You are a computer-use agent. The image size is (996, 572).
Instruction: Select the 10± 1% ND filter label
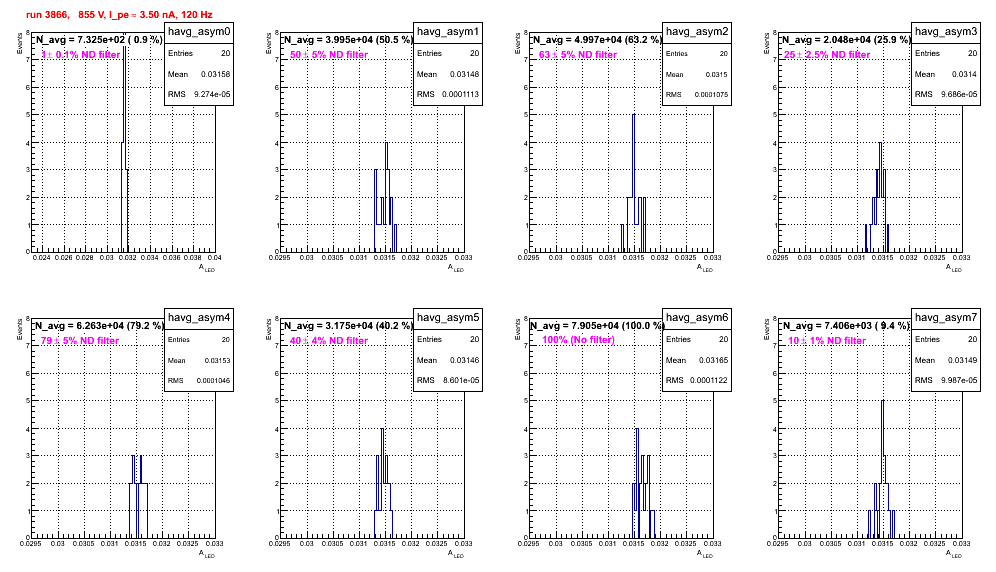click(827, 341)
